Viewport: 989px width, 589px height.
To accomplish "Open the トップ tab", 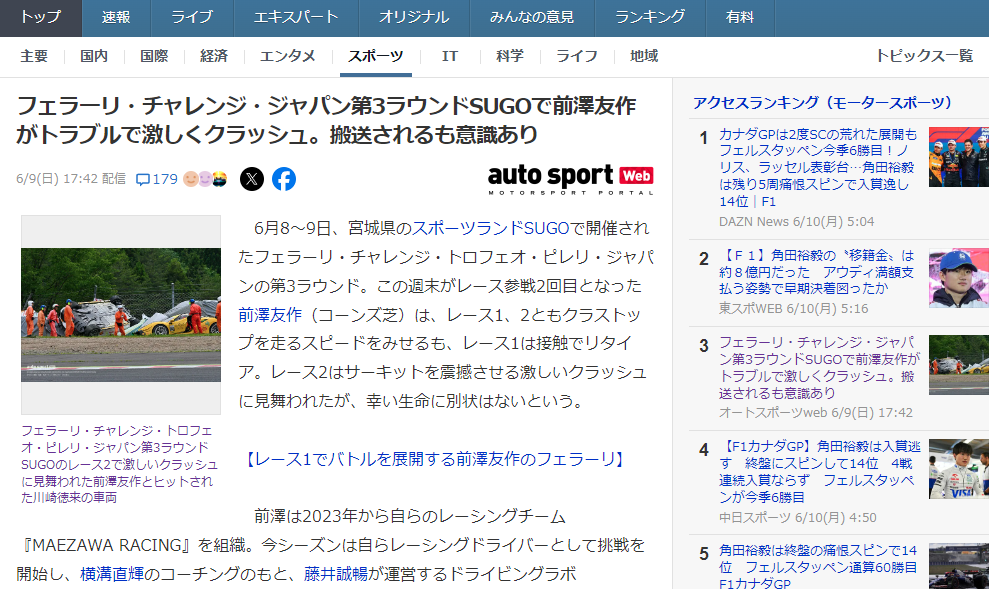I will pyautogui.click(x=41, y=18).
